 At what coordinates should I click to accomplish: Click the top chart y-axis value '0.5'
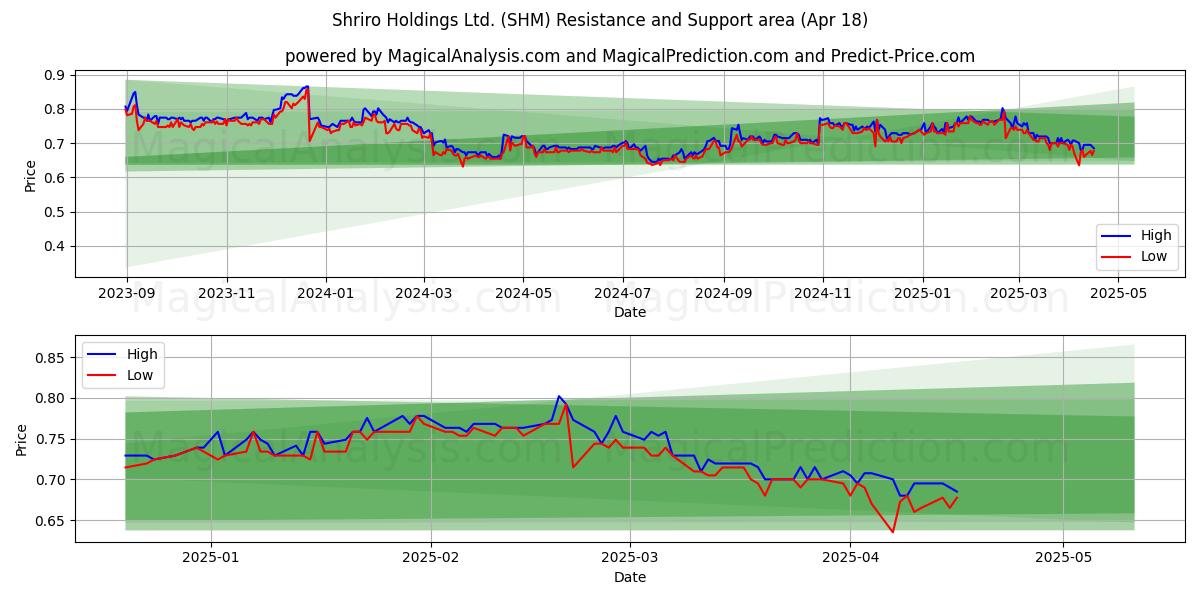pos(55,212)
